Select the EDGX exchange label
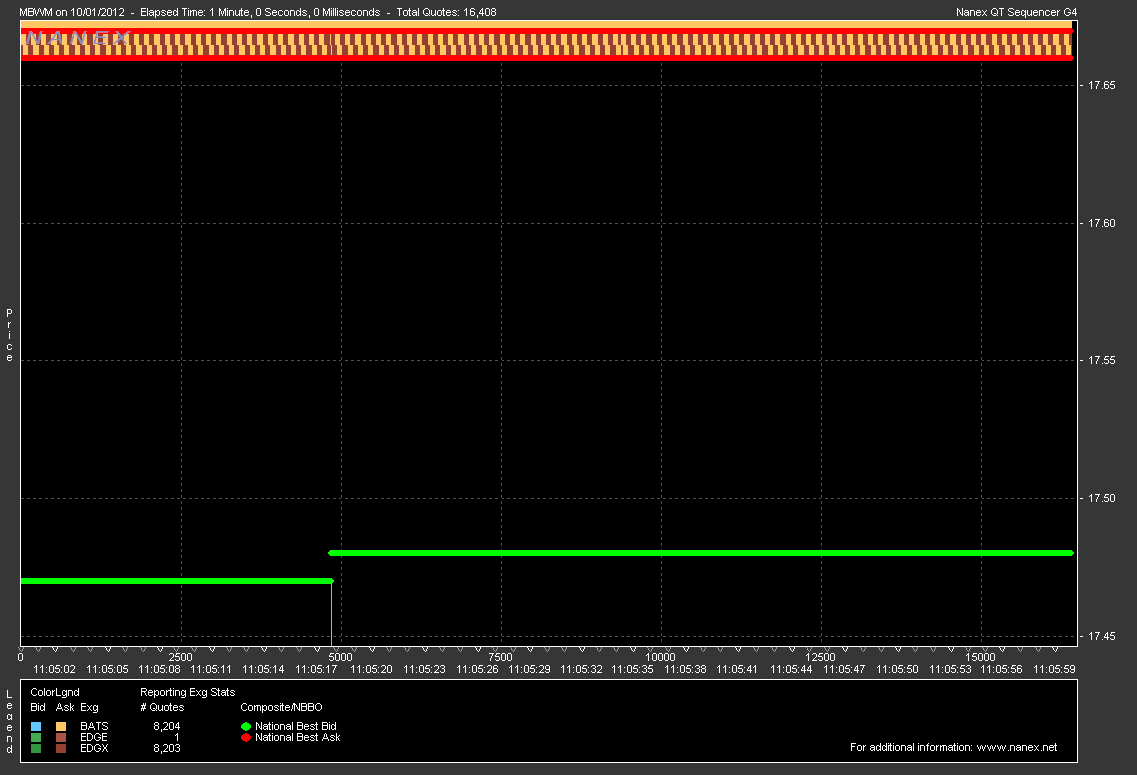 [94, 748]
